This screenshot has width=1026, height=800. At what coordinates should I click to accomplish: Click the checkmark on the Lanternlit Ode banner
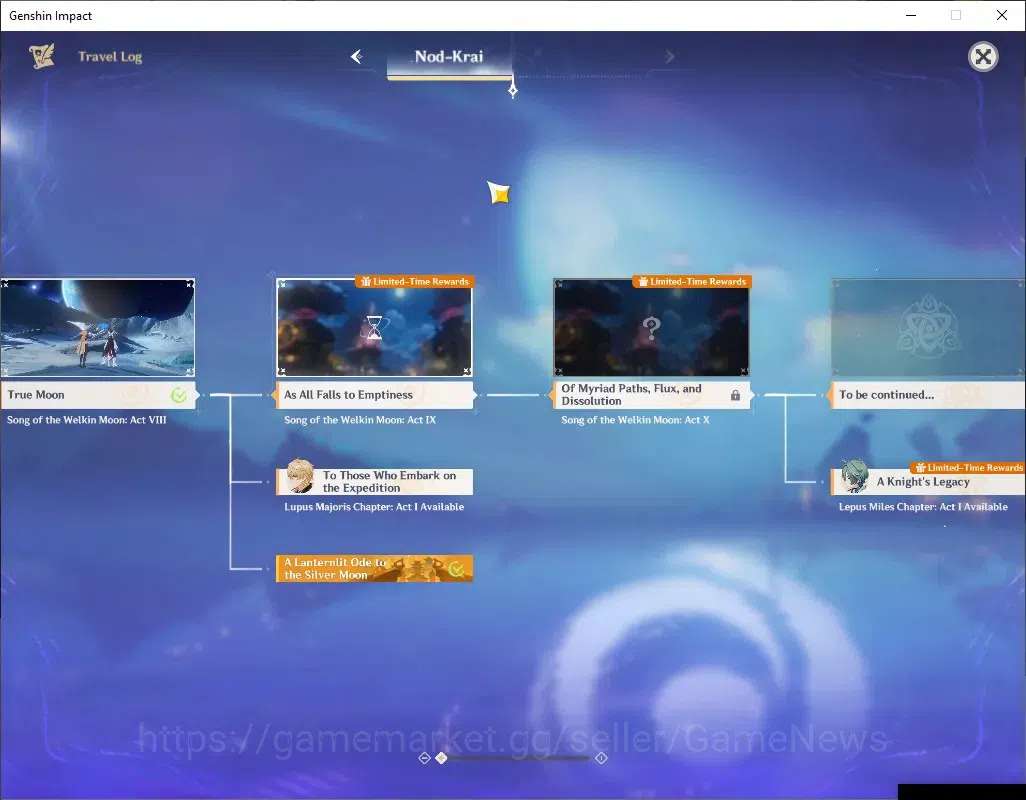456,569
